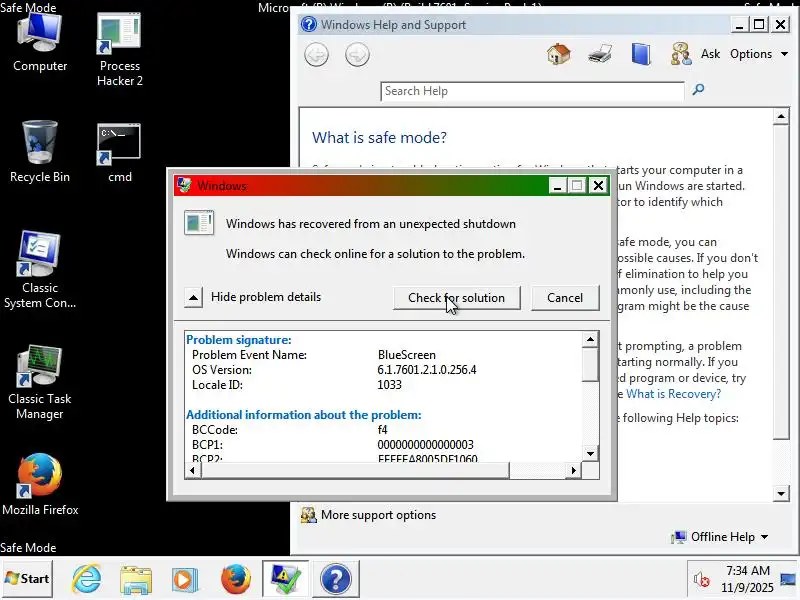
Task: Select Mozilla Firefox desktop shortcut
Action: pyautogui.click(x=40, y=485)
